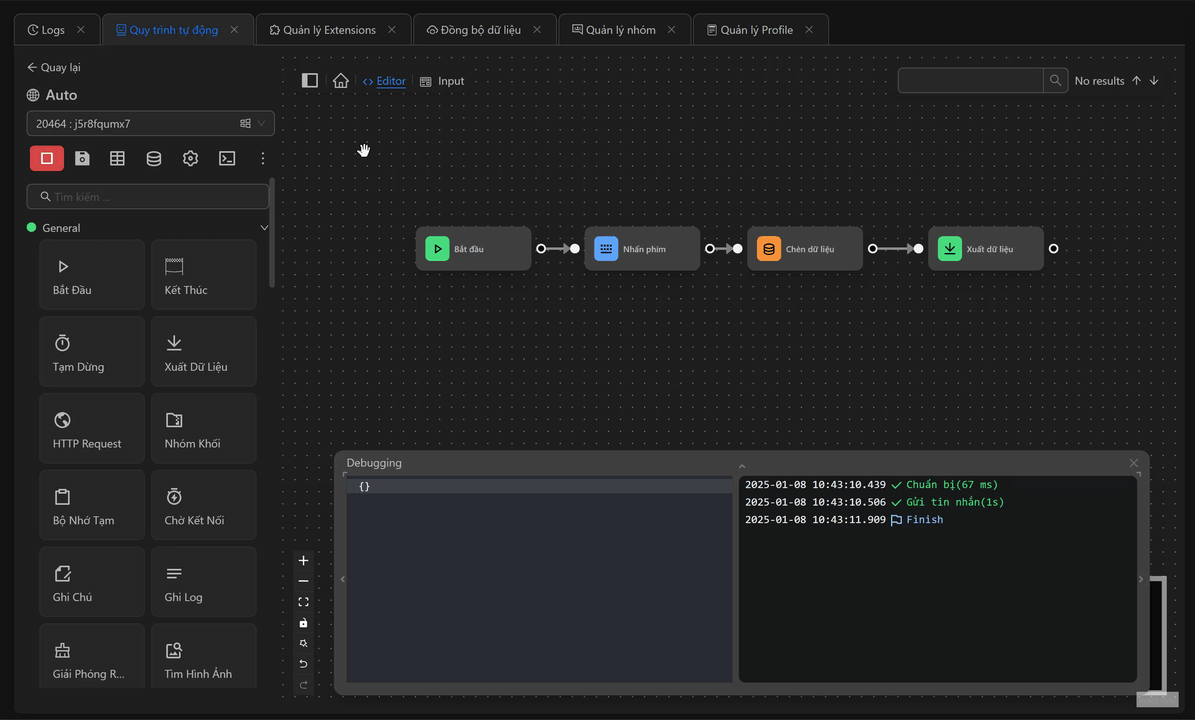Open the database icon in the sidebar toolbar
Viewport: 1195px width, 720px height.
(x=154, y=158)
